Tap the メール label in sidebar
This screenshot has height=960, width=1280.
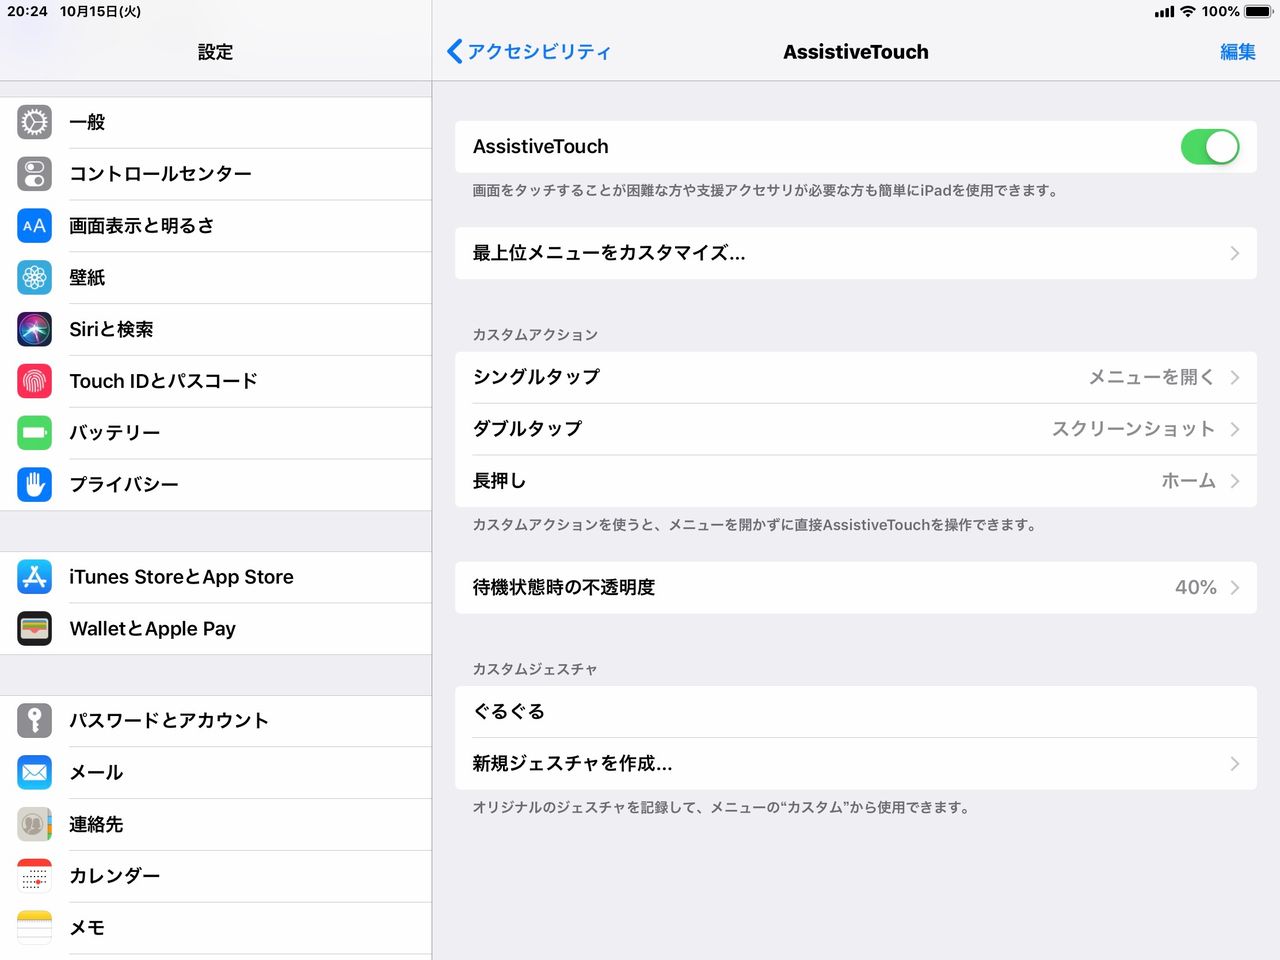point(96,773)
